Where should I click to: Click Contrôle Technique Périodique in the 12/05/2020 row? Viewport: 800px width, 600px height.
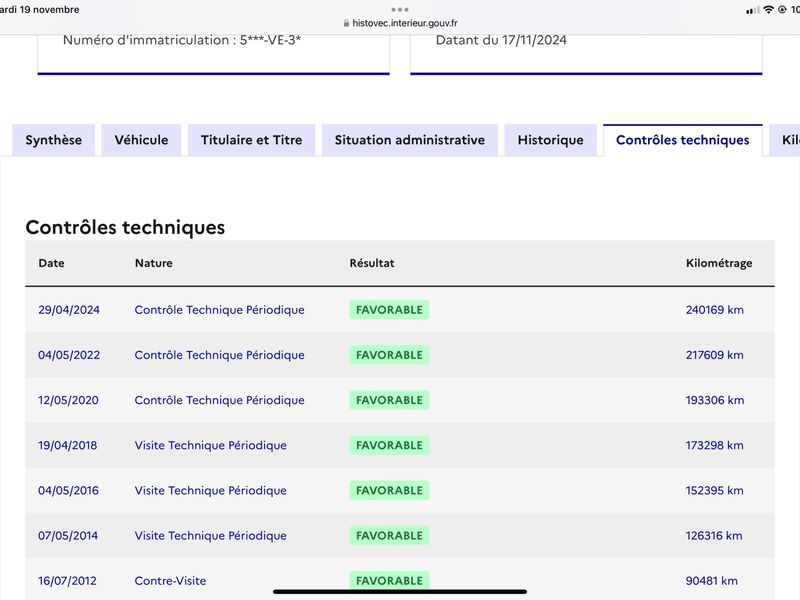point(219,400)
